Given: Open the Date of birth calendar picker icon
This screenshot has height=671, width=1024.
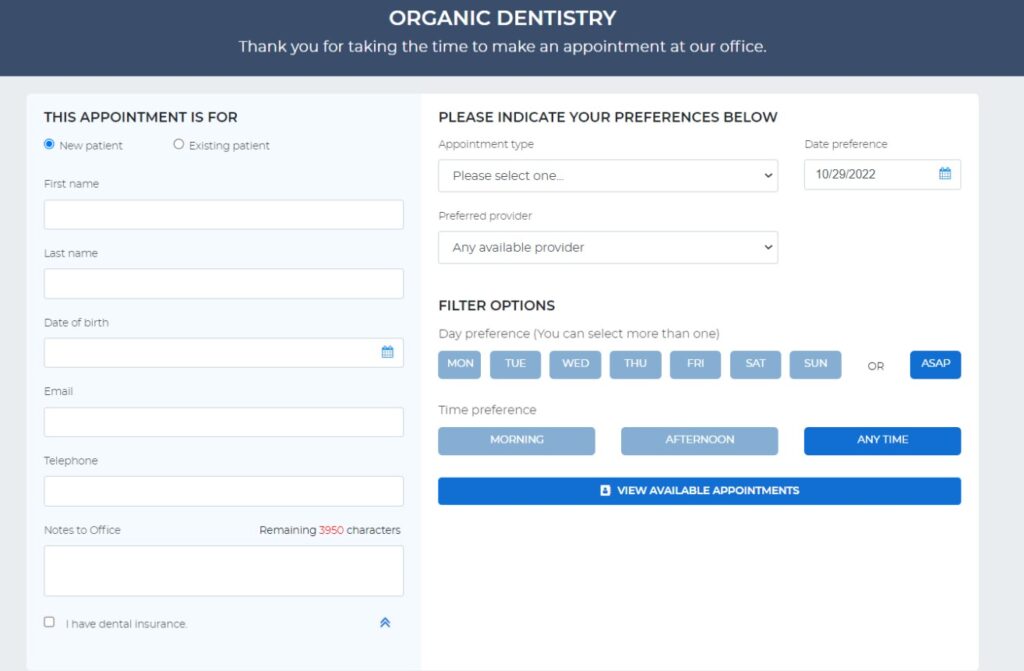Looking at the screenshot, I should 390,352.
